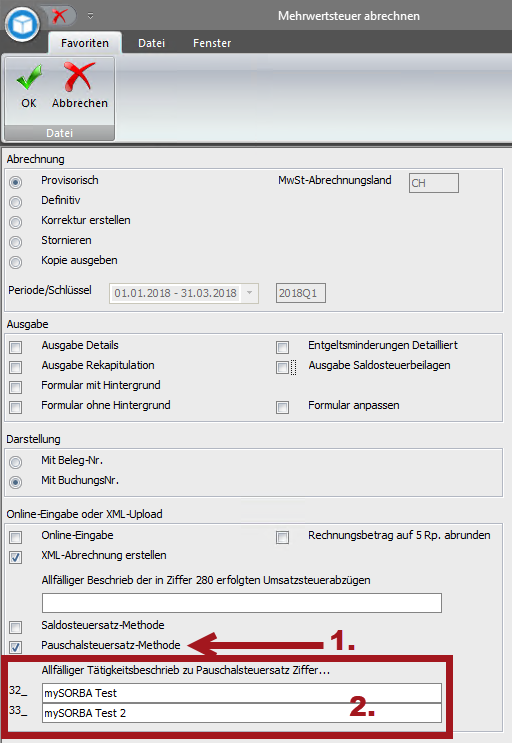Switch to the Fenster ribbon tab
The width and height of the screenshot is (512, 743).
coord(212,43)
